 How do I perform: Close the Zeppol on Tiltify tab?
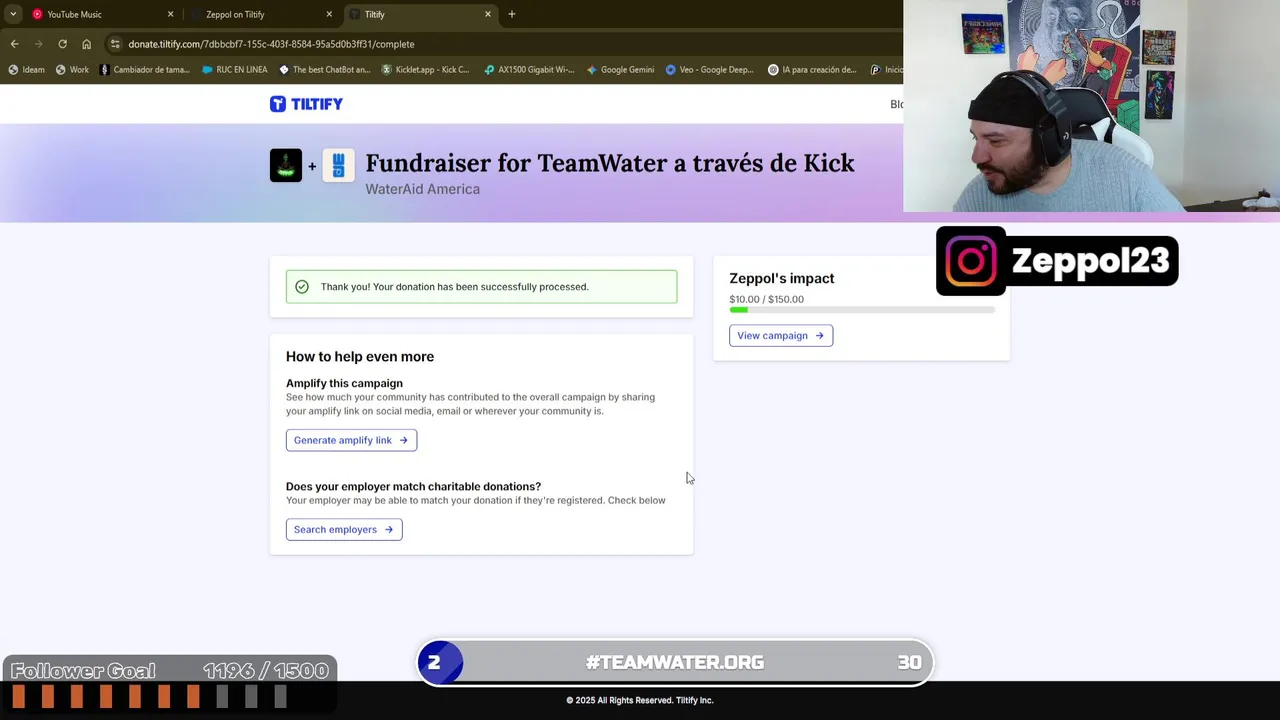329,14
